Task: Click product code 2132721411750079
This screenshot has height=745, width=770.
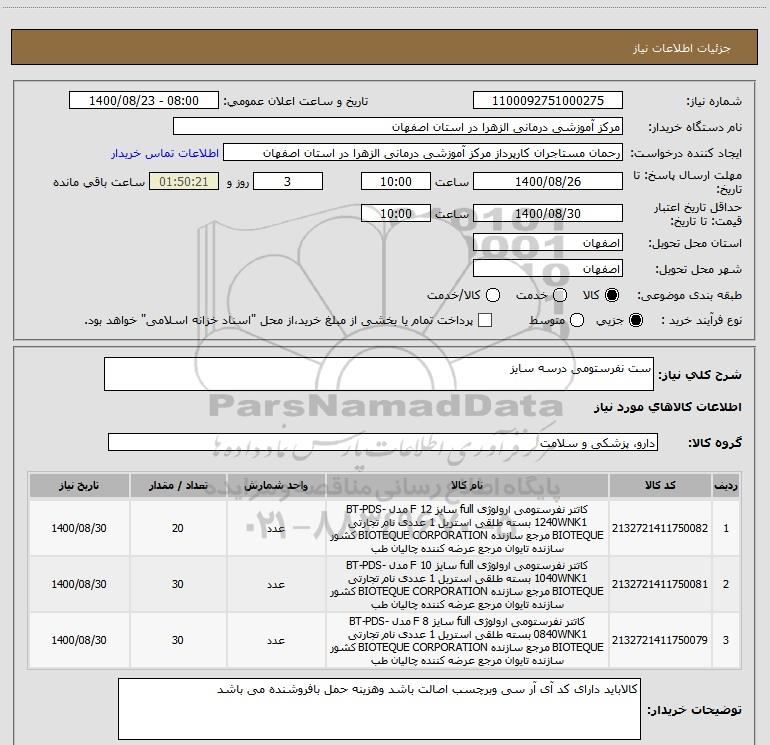Action: point(660,640)
